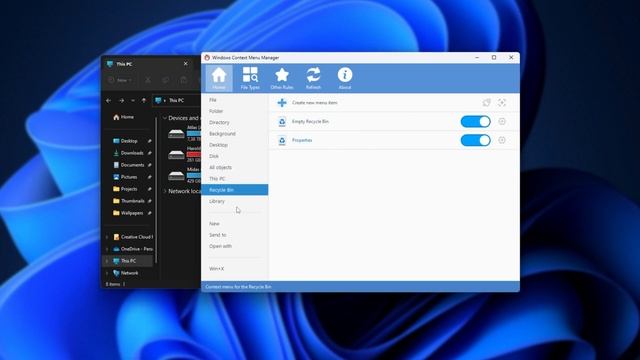The image size is (640, 360).
Task: Open the New dropdown in File Explorer toolbar
Action: pos(120,80)
